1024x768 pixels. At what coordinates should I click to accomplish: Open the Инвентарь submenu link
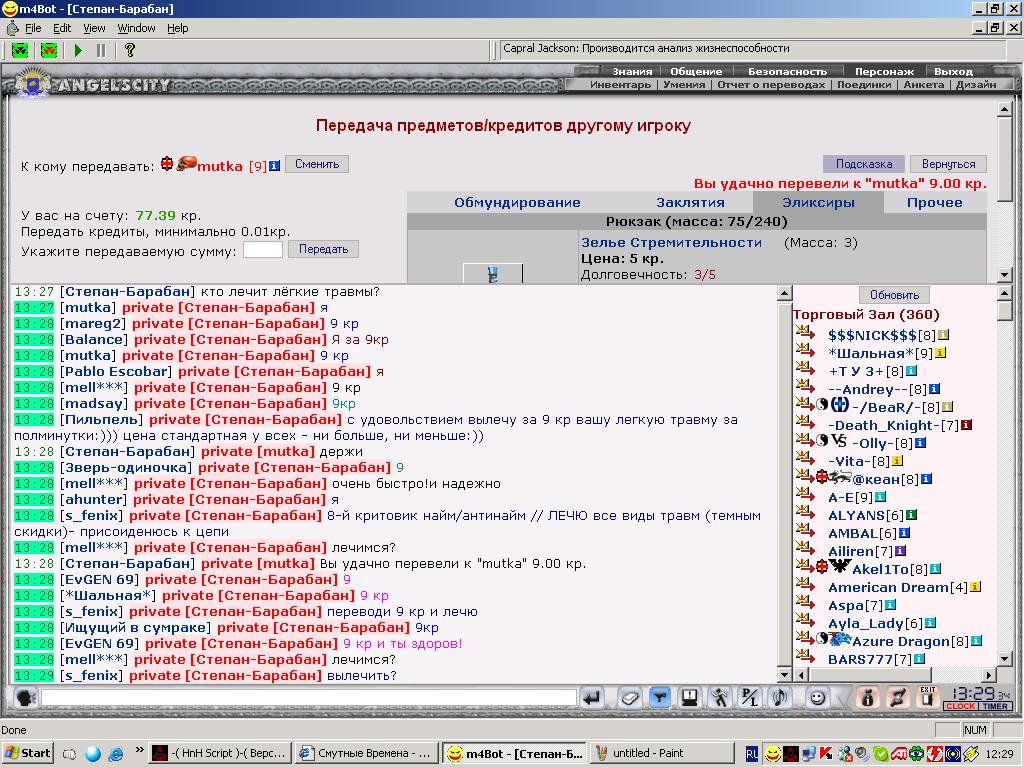(x=620, y=85)
